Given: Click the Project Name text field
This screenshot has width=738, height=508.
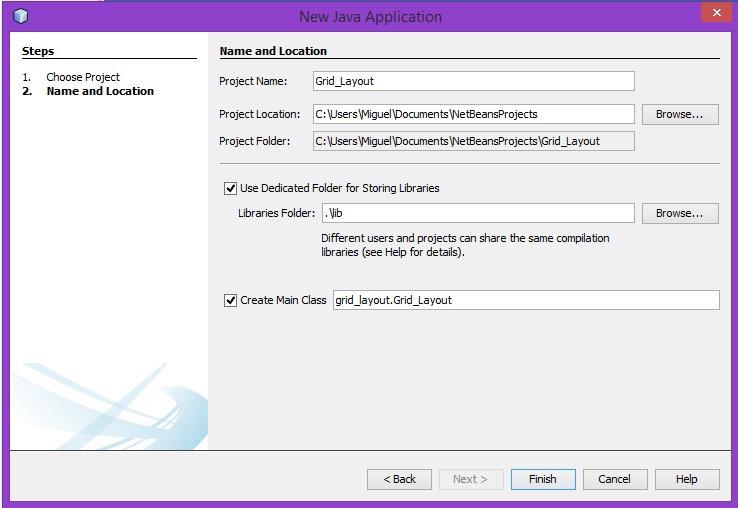Looking at the screenshot, I should point(473,81).
